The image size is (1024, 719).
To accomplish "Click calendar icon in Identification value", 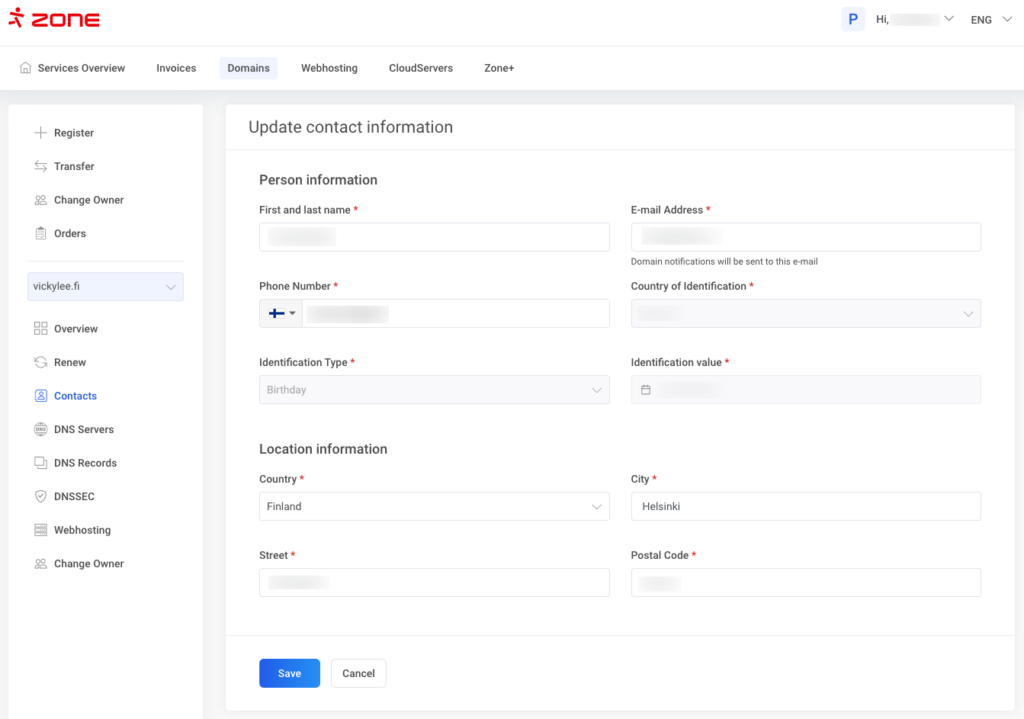I will pyautogui.click(x=646, y=390).
